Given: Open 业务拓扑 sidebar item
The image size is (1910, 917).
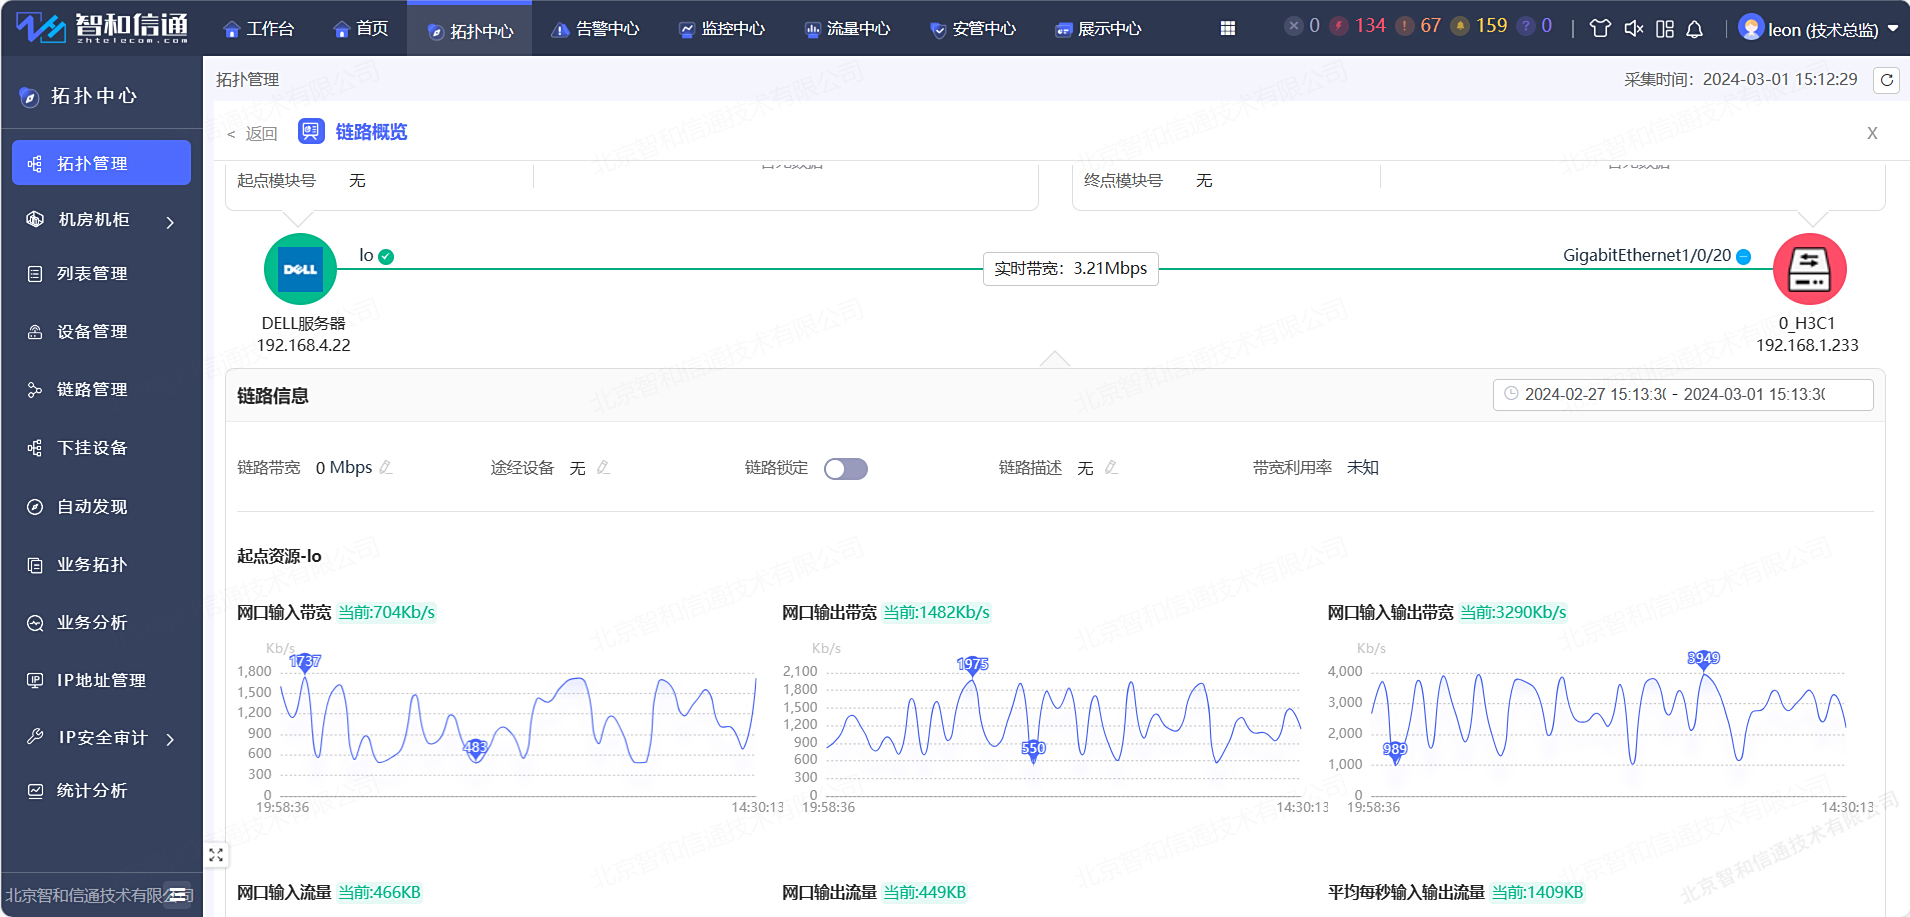Looking at the screenshot, I should click(101, 564).
